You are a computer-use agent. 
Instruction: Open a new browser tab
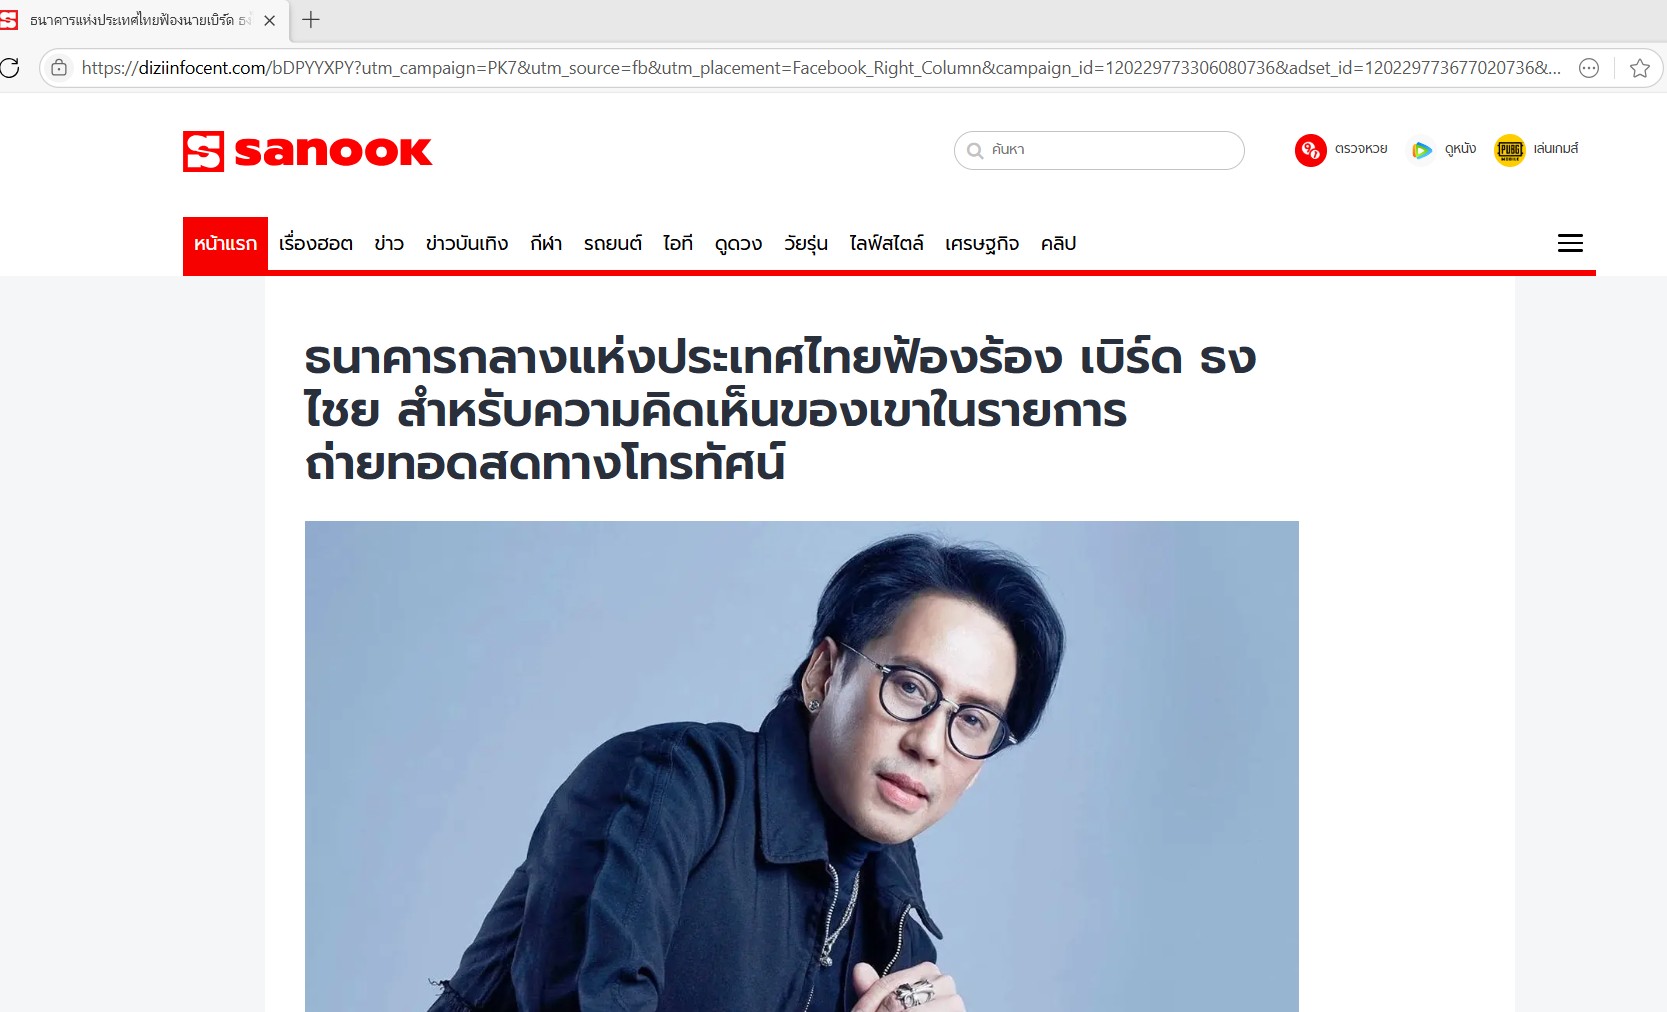pyautogui.click(x=311, y=20)
